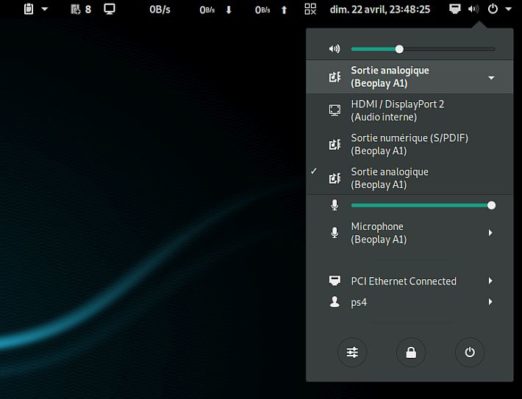Click the monitor icon in top bar

pos(109,9)
